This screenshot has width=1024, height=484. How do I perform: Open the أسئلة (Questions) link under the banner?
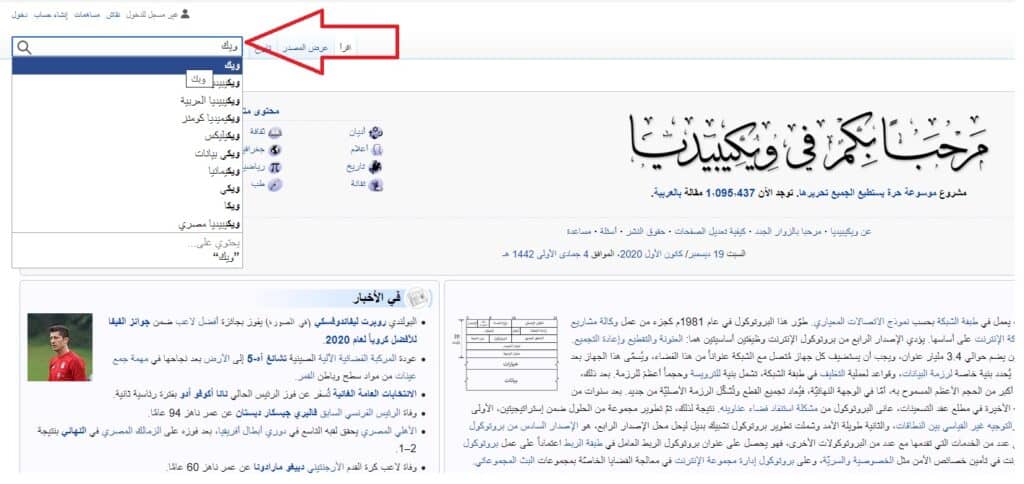click(609, 232)
